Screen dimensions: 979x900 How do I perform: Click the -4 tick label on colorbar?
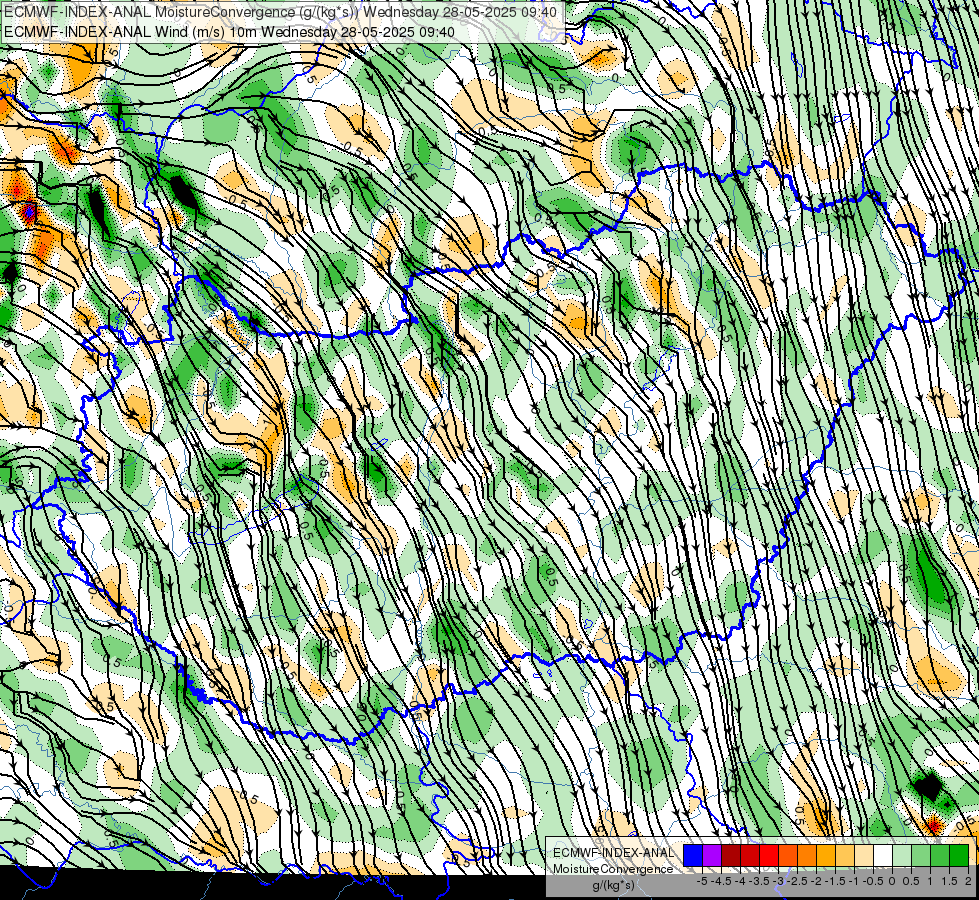pos(740,881)
